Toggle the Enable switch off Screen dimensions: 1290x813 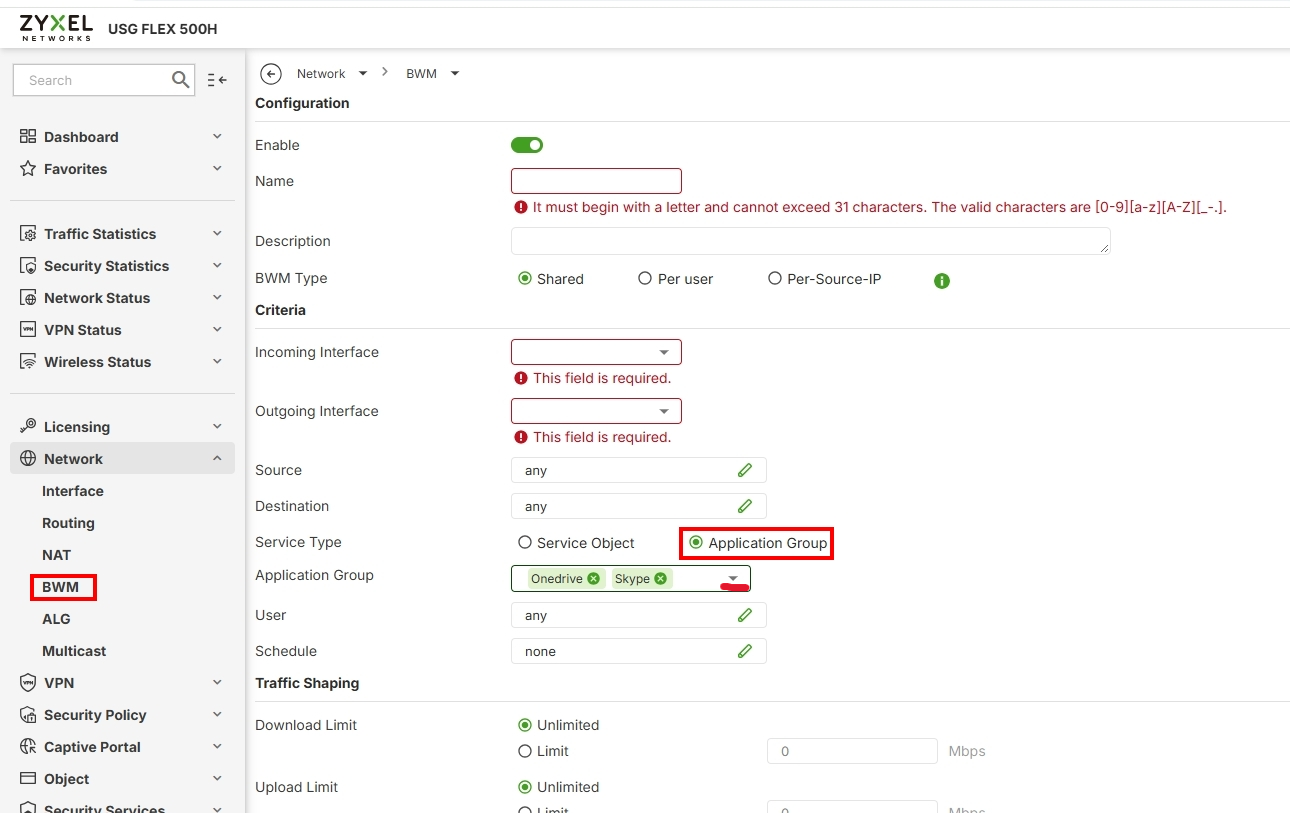click(527, 145)
